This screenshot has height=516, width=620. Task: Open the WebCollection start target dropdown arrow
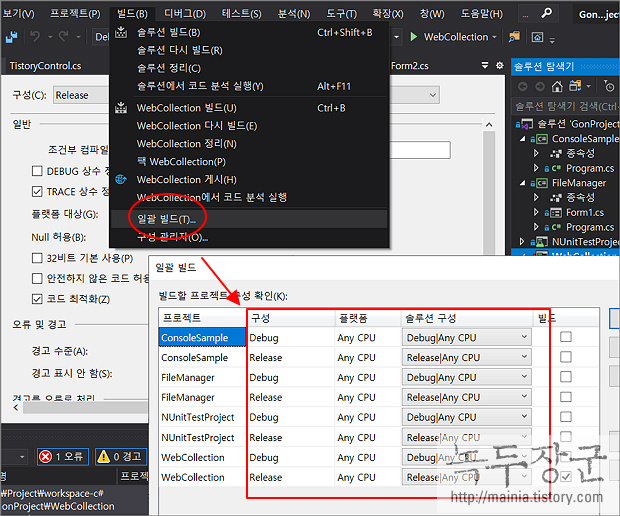click(494, 37)
